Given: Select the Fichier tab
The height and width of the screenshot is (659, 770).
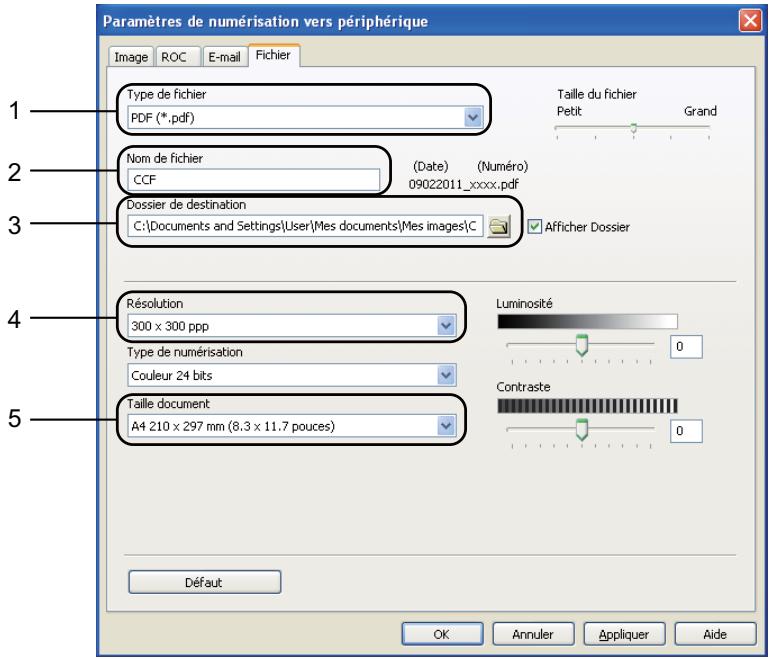Looking at the screenshot, I should point(273,55).
